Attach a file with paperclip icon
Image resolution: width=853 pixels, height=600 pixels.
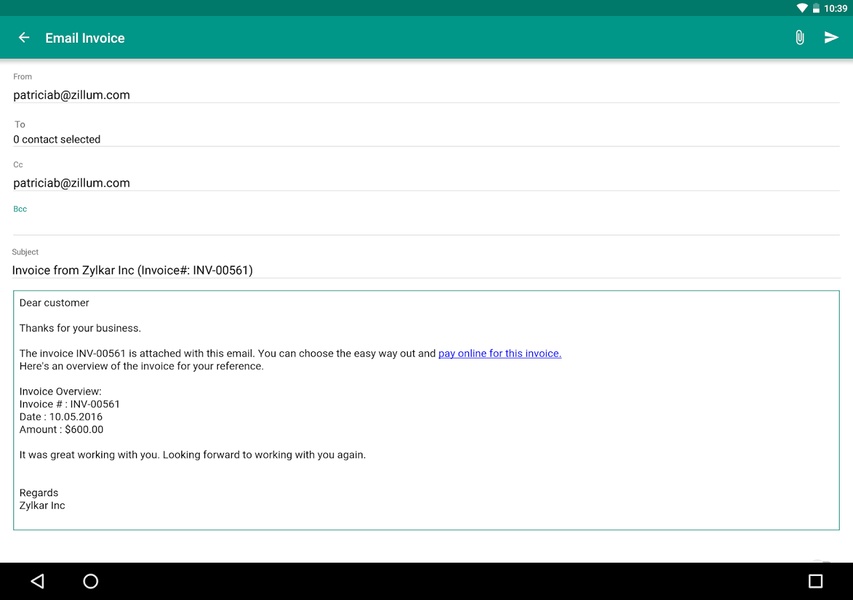[x=799, y=38]
